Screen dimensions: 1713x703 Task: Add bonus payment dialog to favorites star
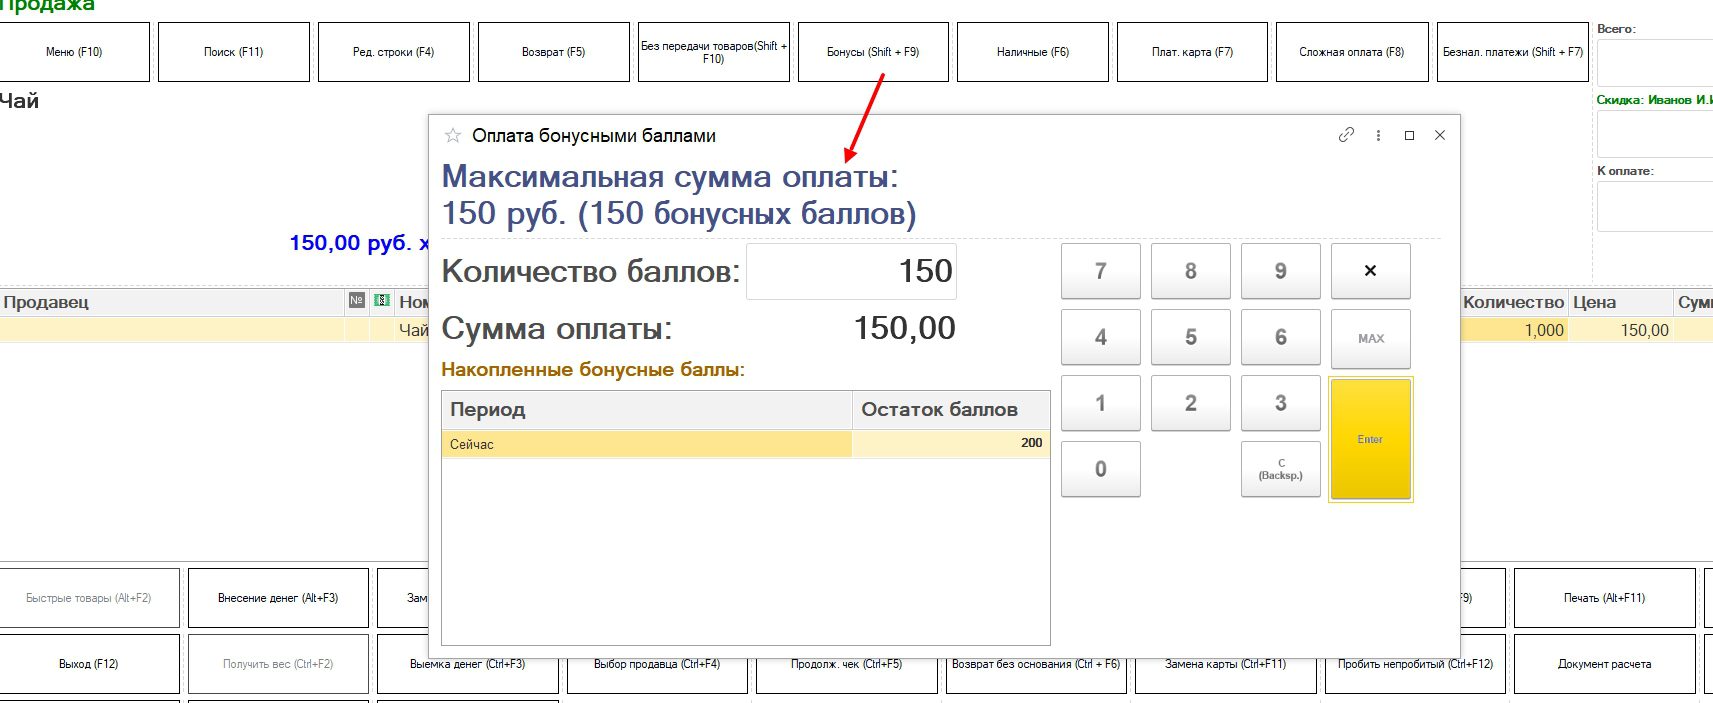[x=453, y=136]
